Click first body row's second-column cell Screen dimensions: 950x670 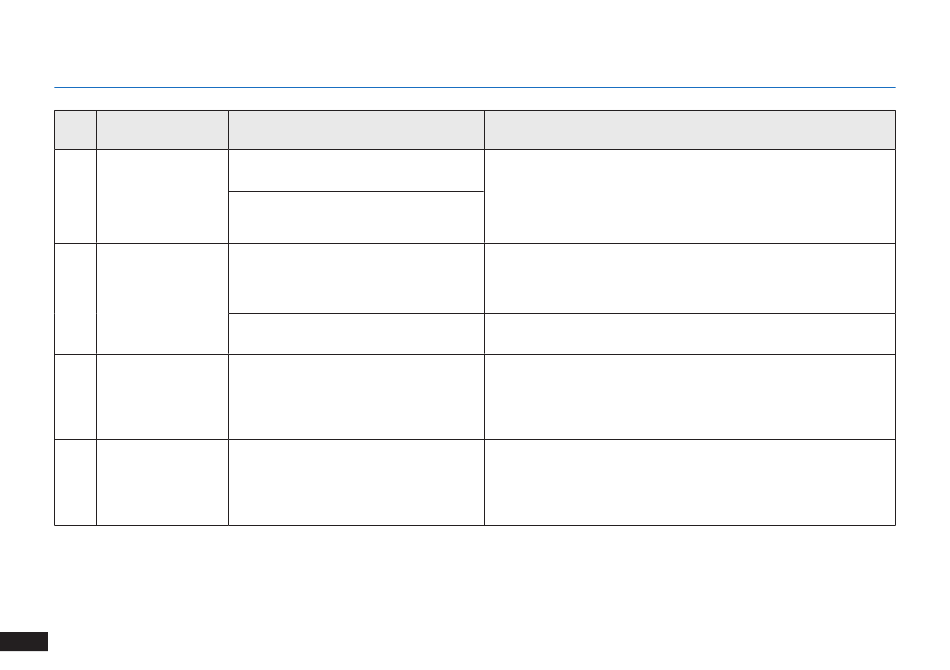pyautogui.click(x=162, y=196)
